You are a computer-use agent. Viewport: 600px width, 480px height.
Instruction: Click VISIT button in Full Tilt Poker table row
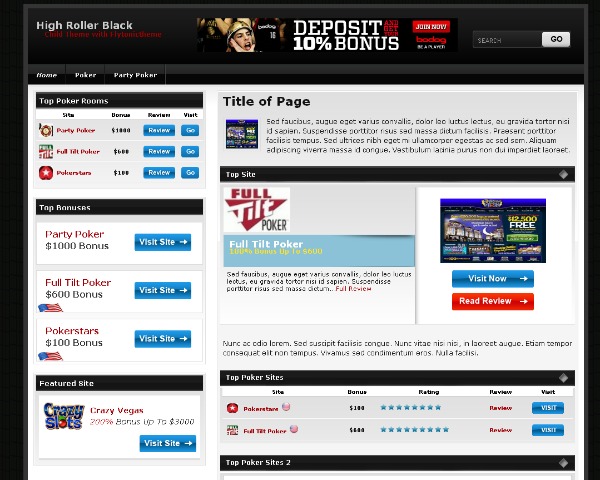[548, 430]
